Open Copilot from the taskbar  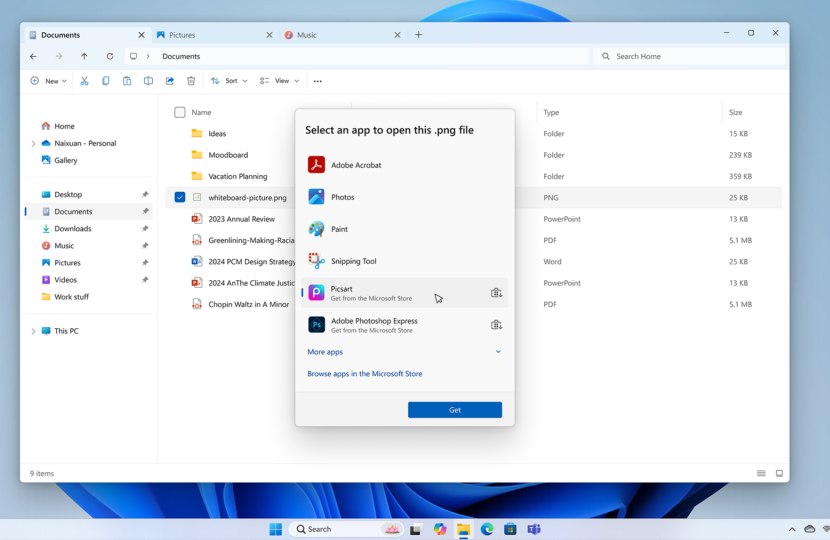pos(439,529)
